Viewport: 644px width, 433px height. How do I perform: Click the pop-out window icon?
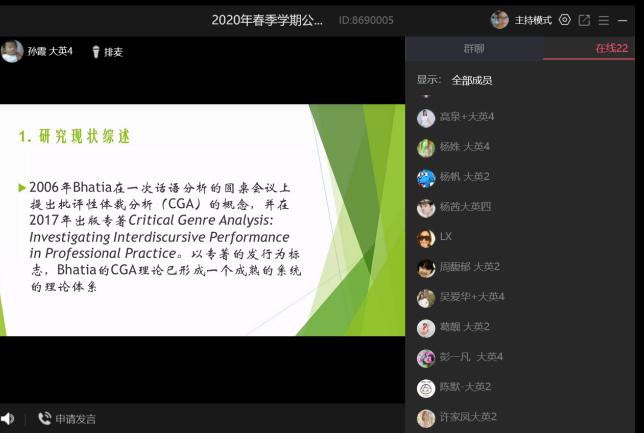pos(585,20)
